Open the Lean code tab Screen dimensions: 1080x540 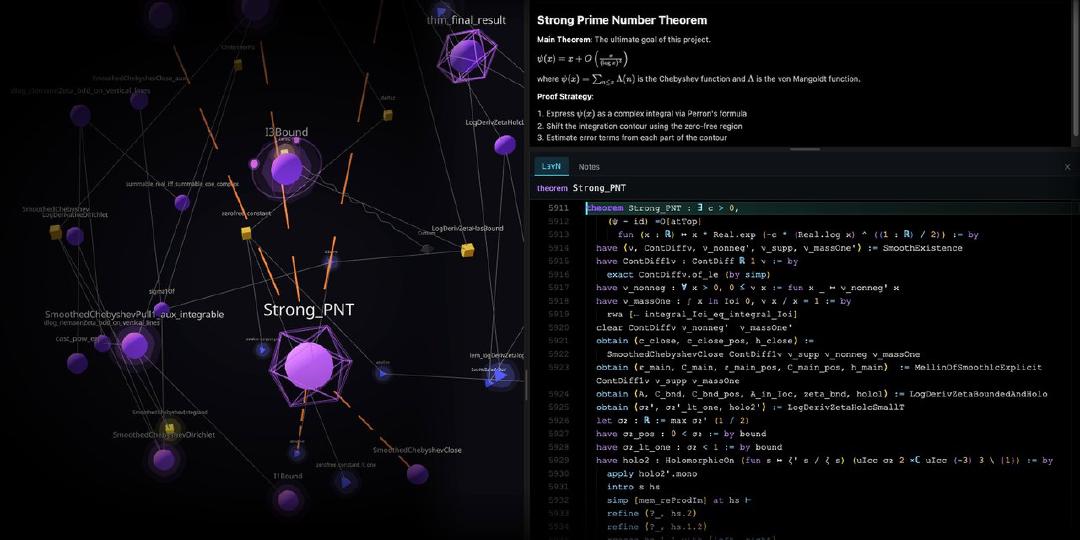tap(550, 167)
